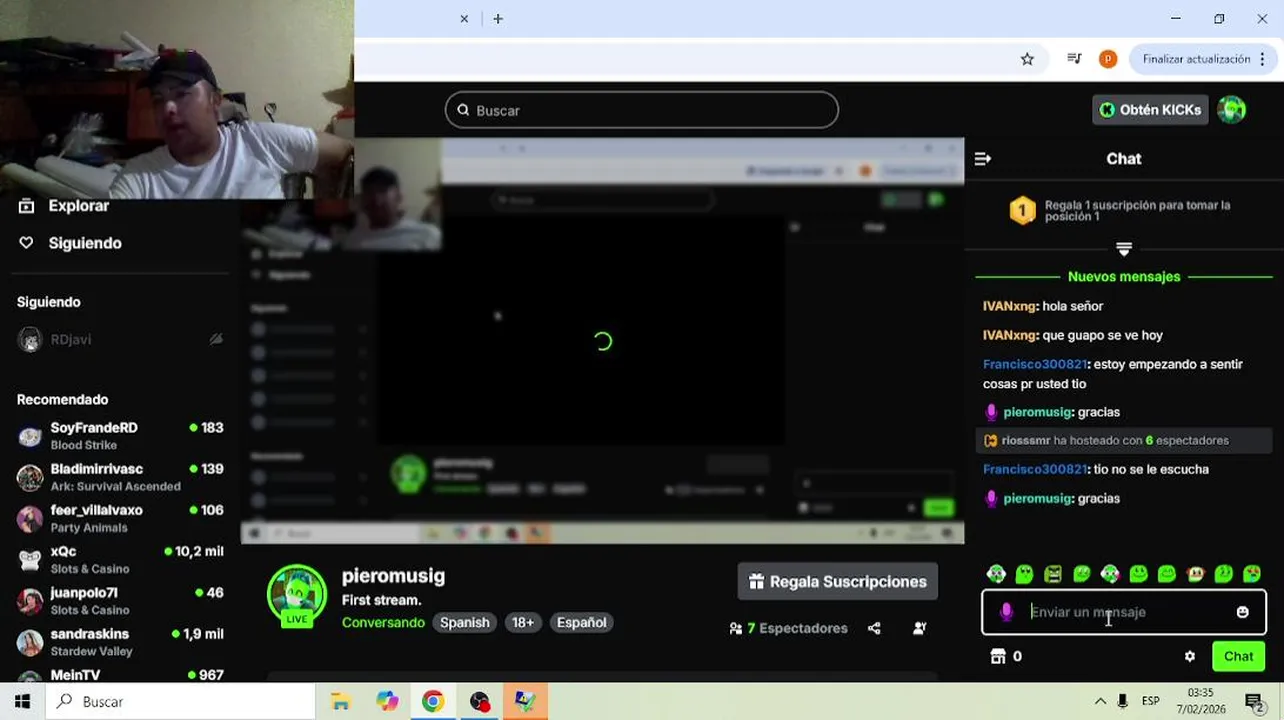The image size is (1284, 720).
Task: Go to Siguiendo in sidebar
Action: coord(70,243)
